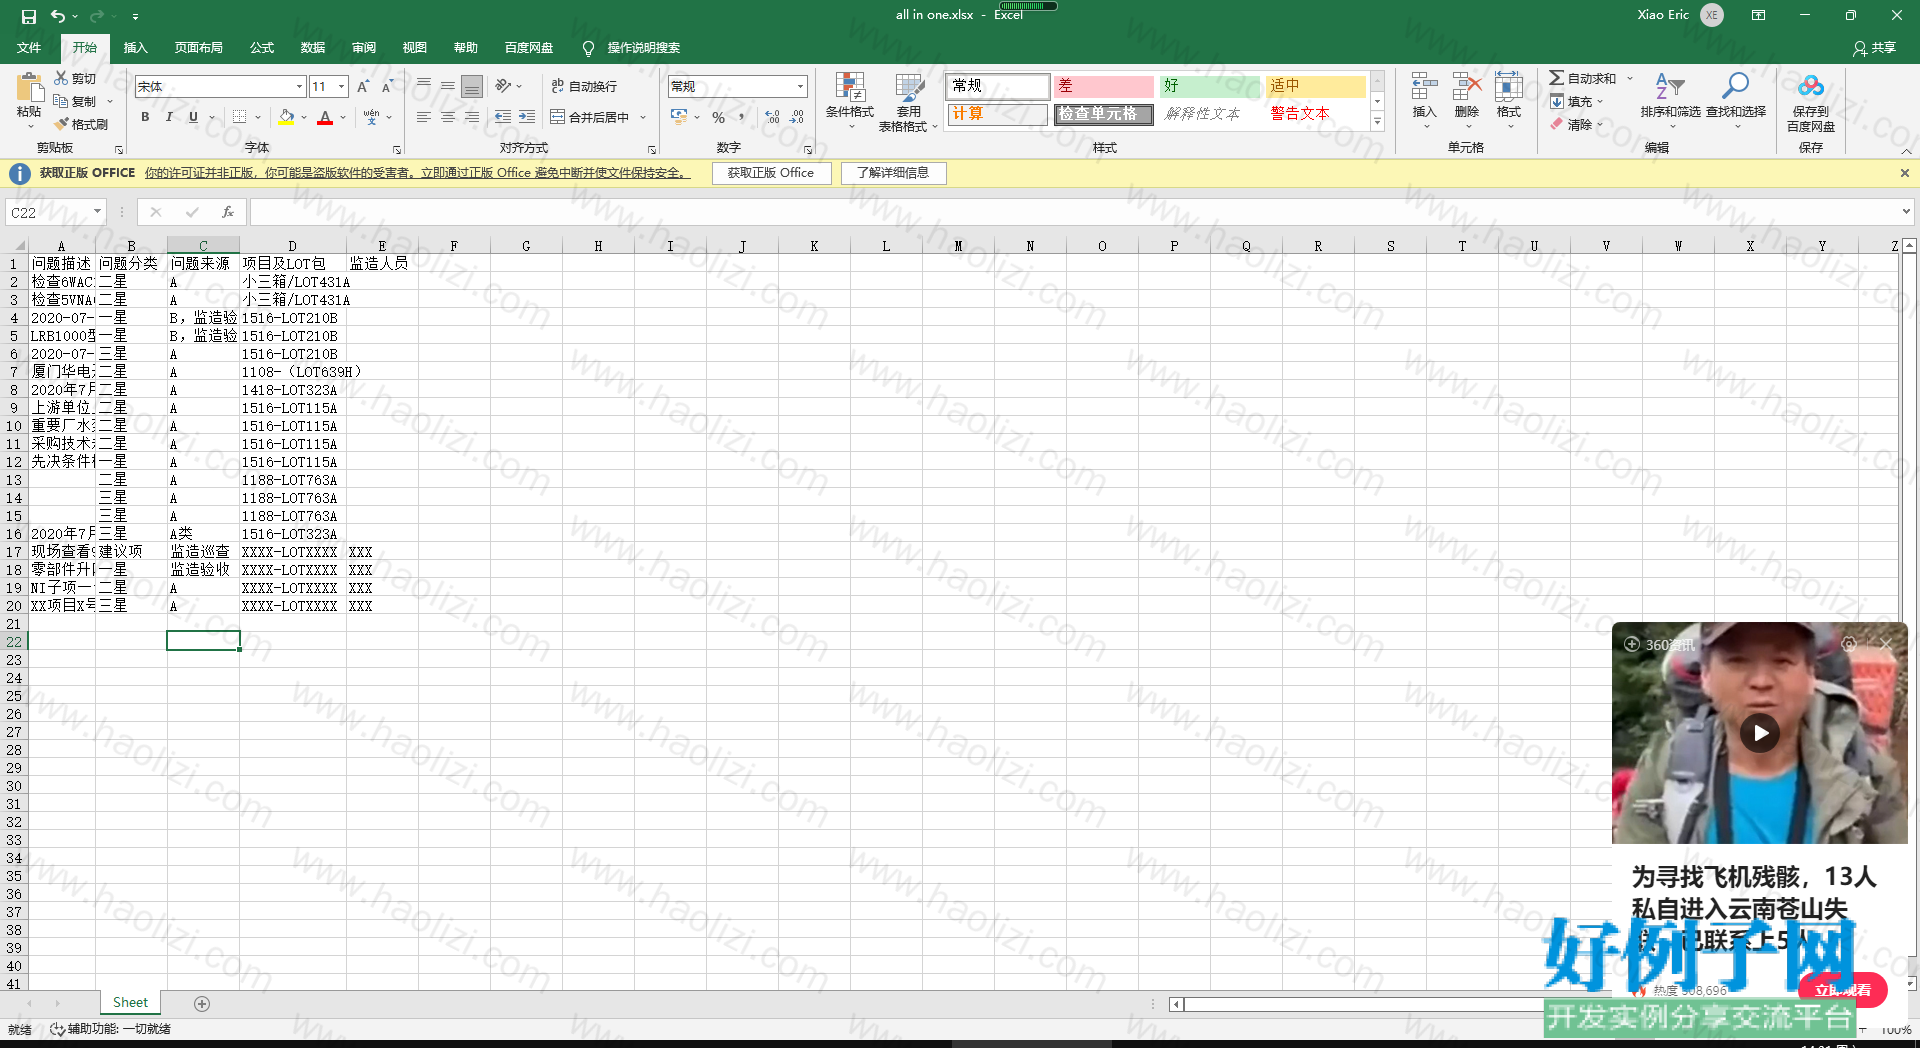Screen dimensions: 1920x1048
Task: Click the accounting number format icon
Action: tap(679, 117)
